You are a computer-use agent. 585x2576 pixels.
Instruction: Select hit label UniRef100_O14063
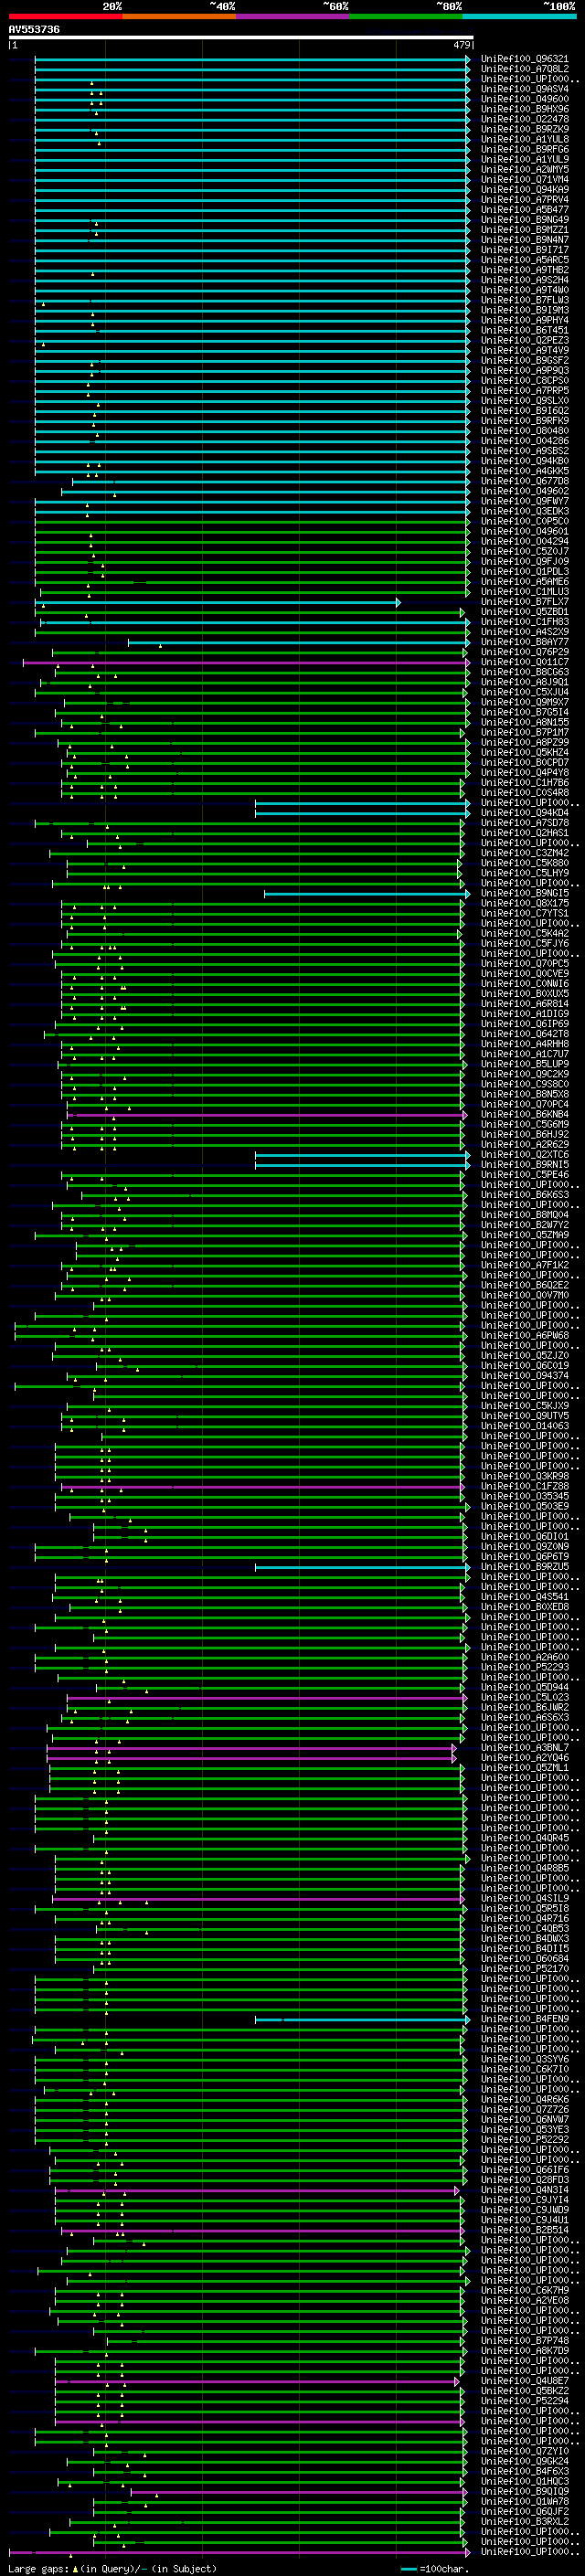pyautogui.click(x=525, y=1426)
